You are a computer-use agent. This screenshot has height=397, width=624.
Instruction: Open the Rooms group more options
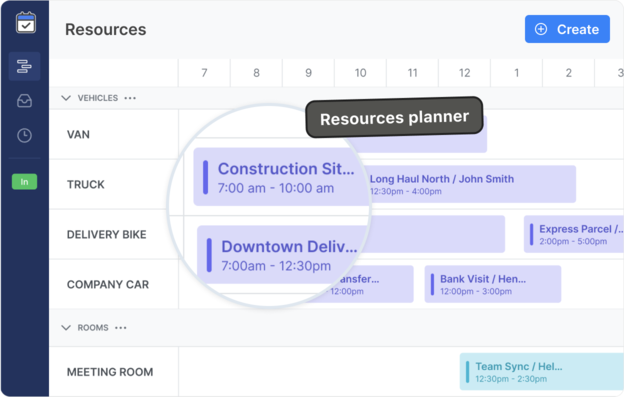coord(121,328)
